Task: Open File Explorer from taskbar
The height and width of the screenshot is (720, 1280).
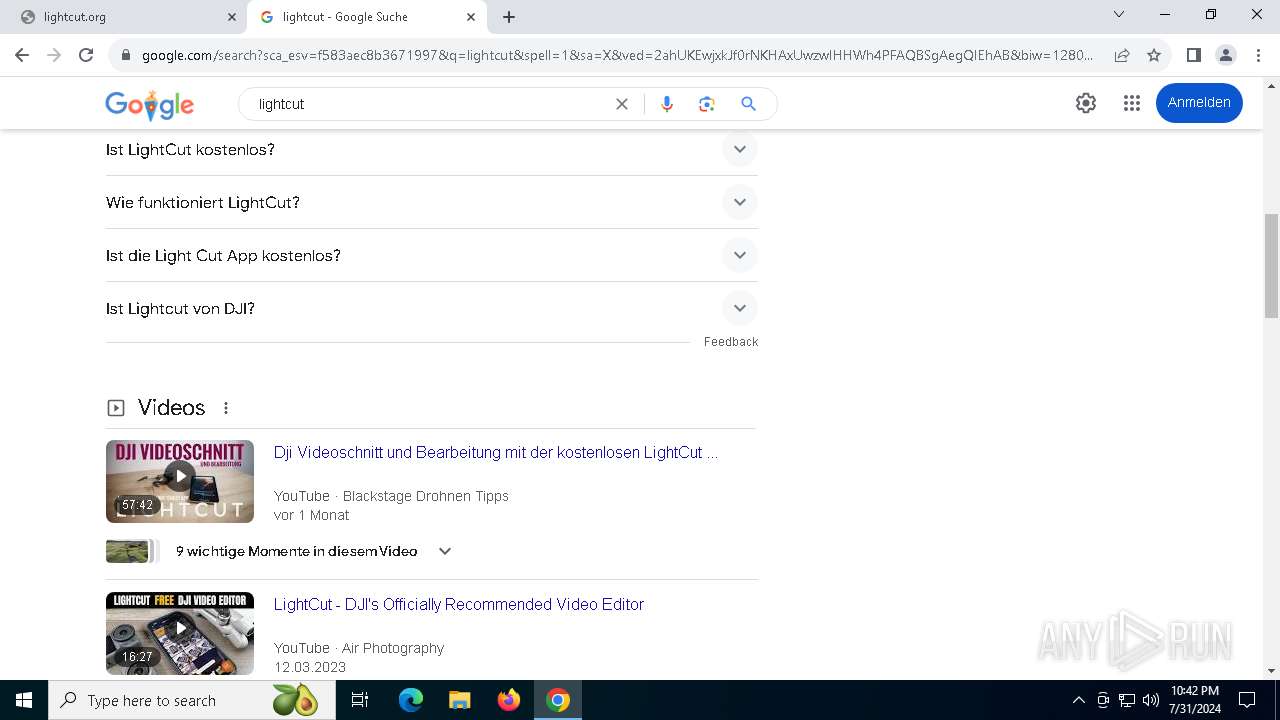Action: [x=460, y=700]
